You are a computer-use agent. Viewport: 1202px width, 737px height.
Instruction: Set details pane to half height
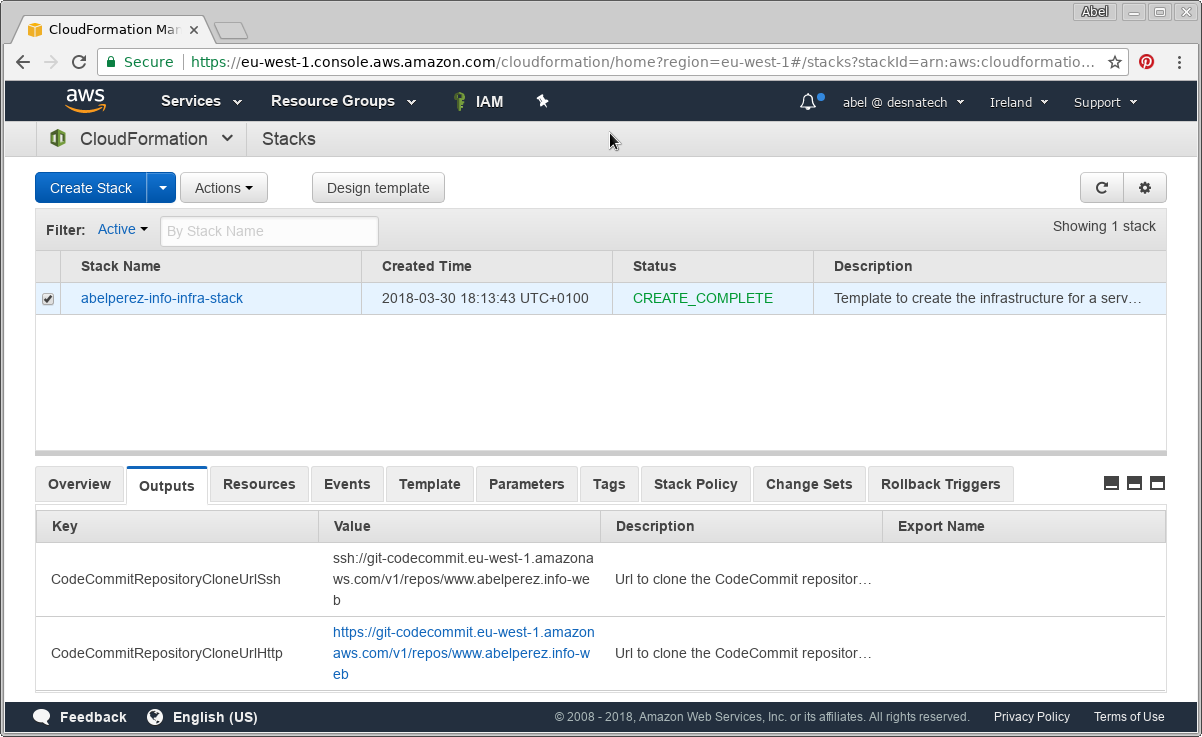pyautogui.click(x=1134, y=484)
